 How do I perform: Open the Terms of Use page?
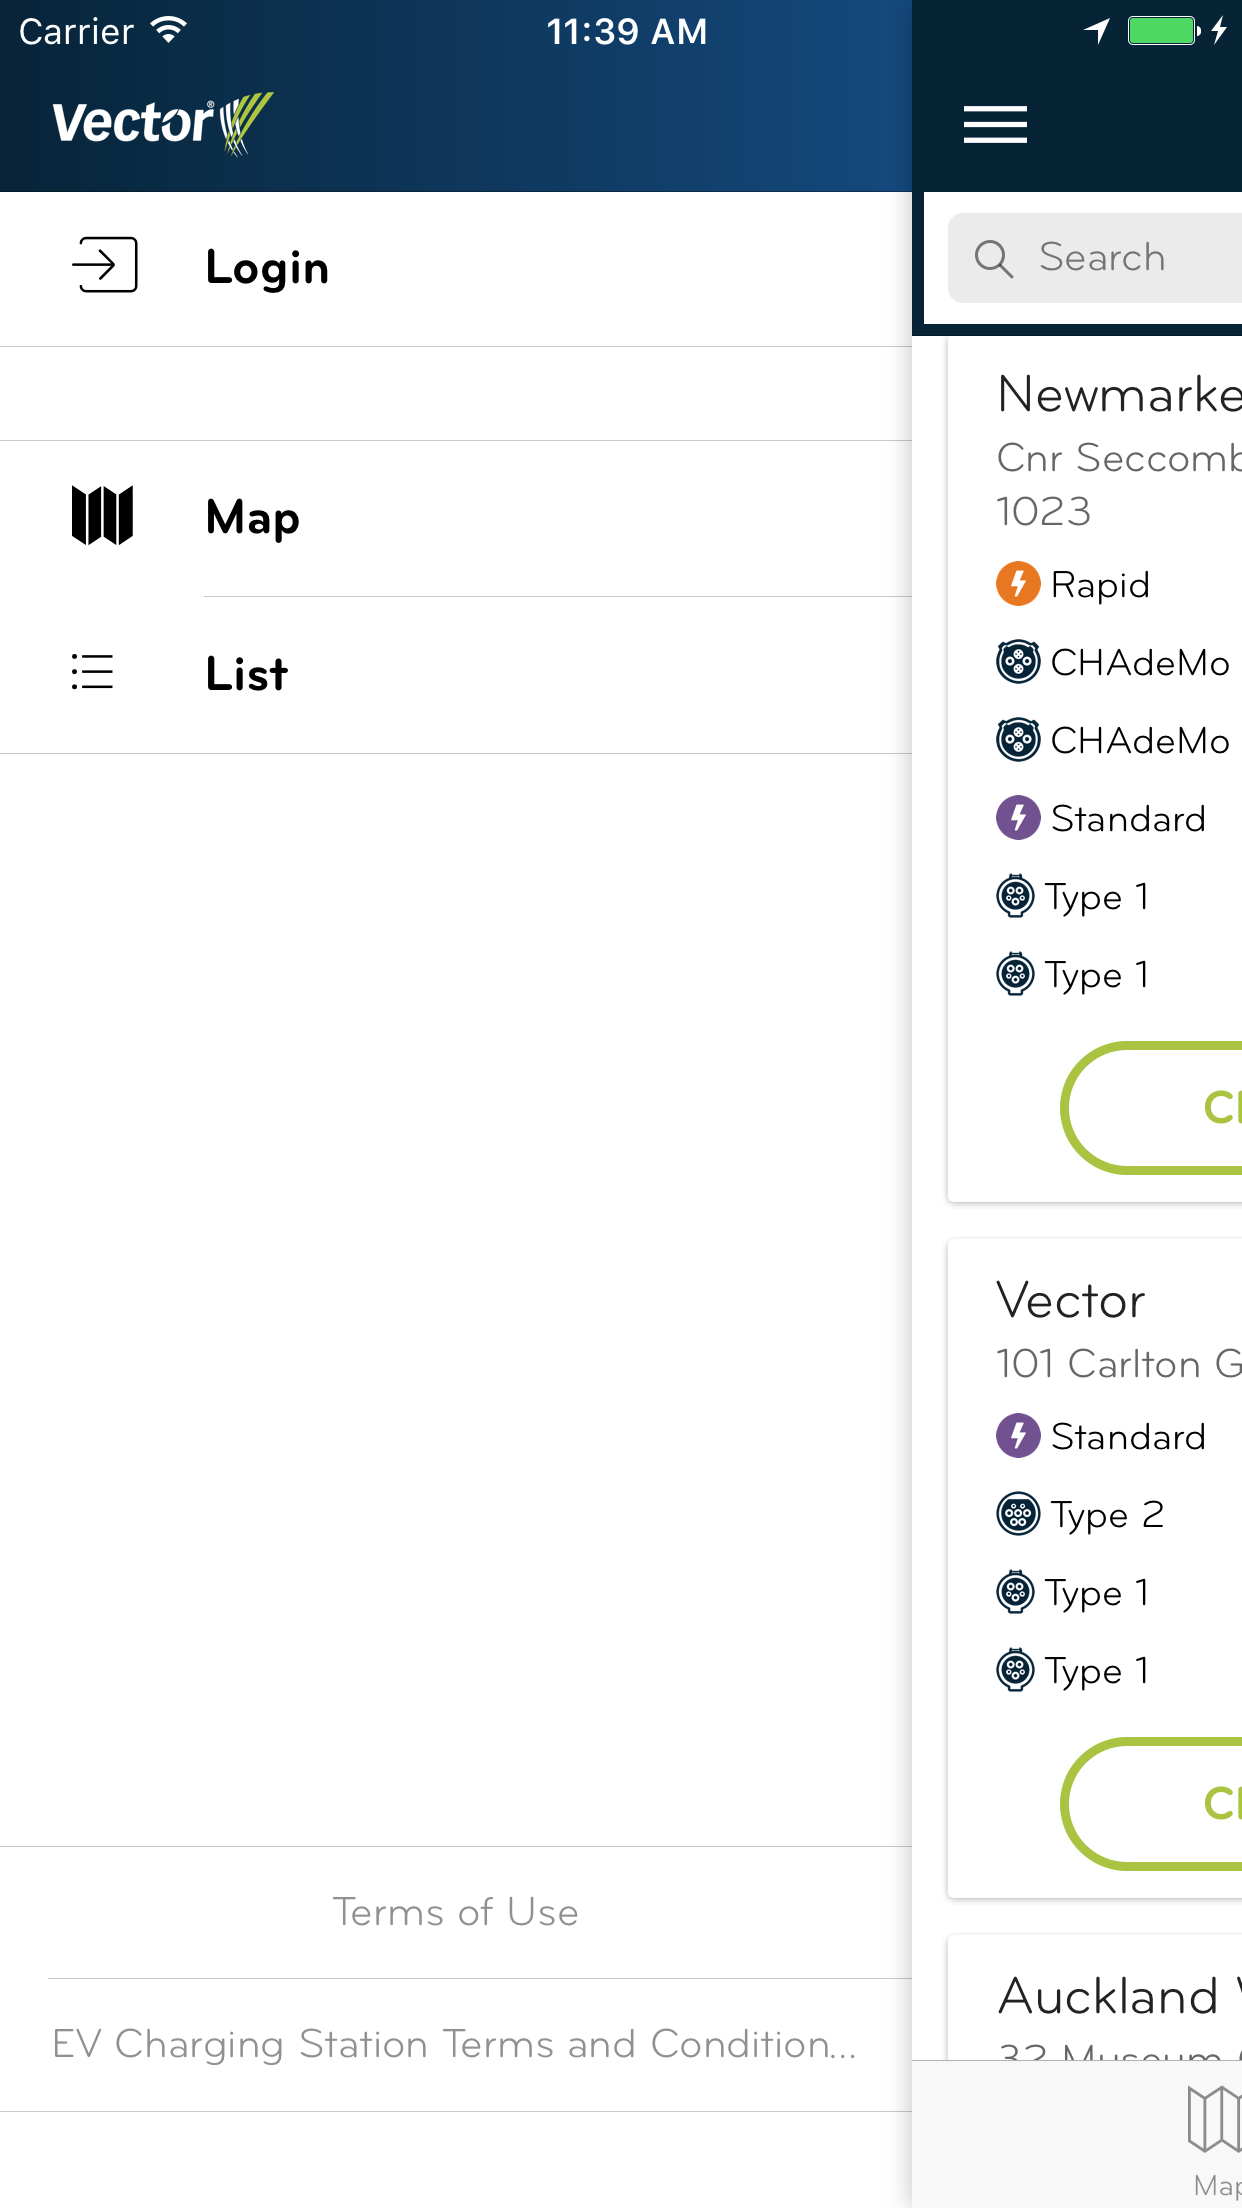[456, 1911]
